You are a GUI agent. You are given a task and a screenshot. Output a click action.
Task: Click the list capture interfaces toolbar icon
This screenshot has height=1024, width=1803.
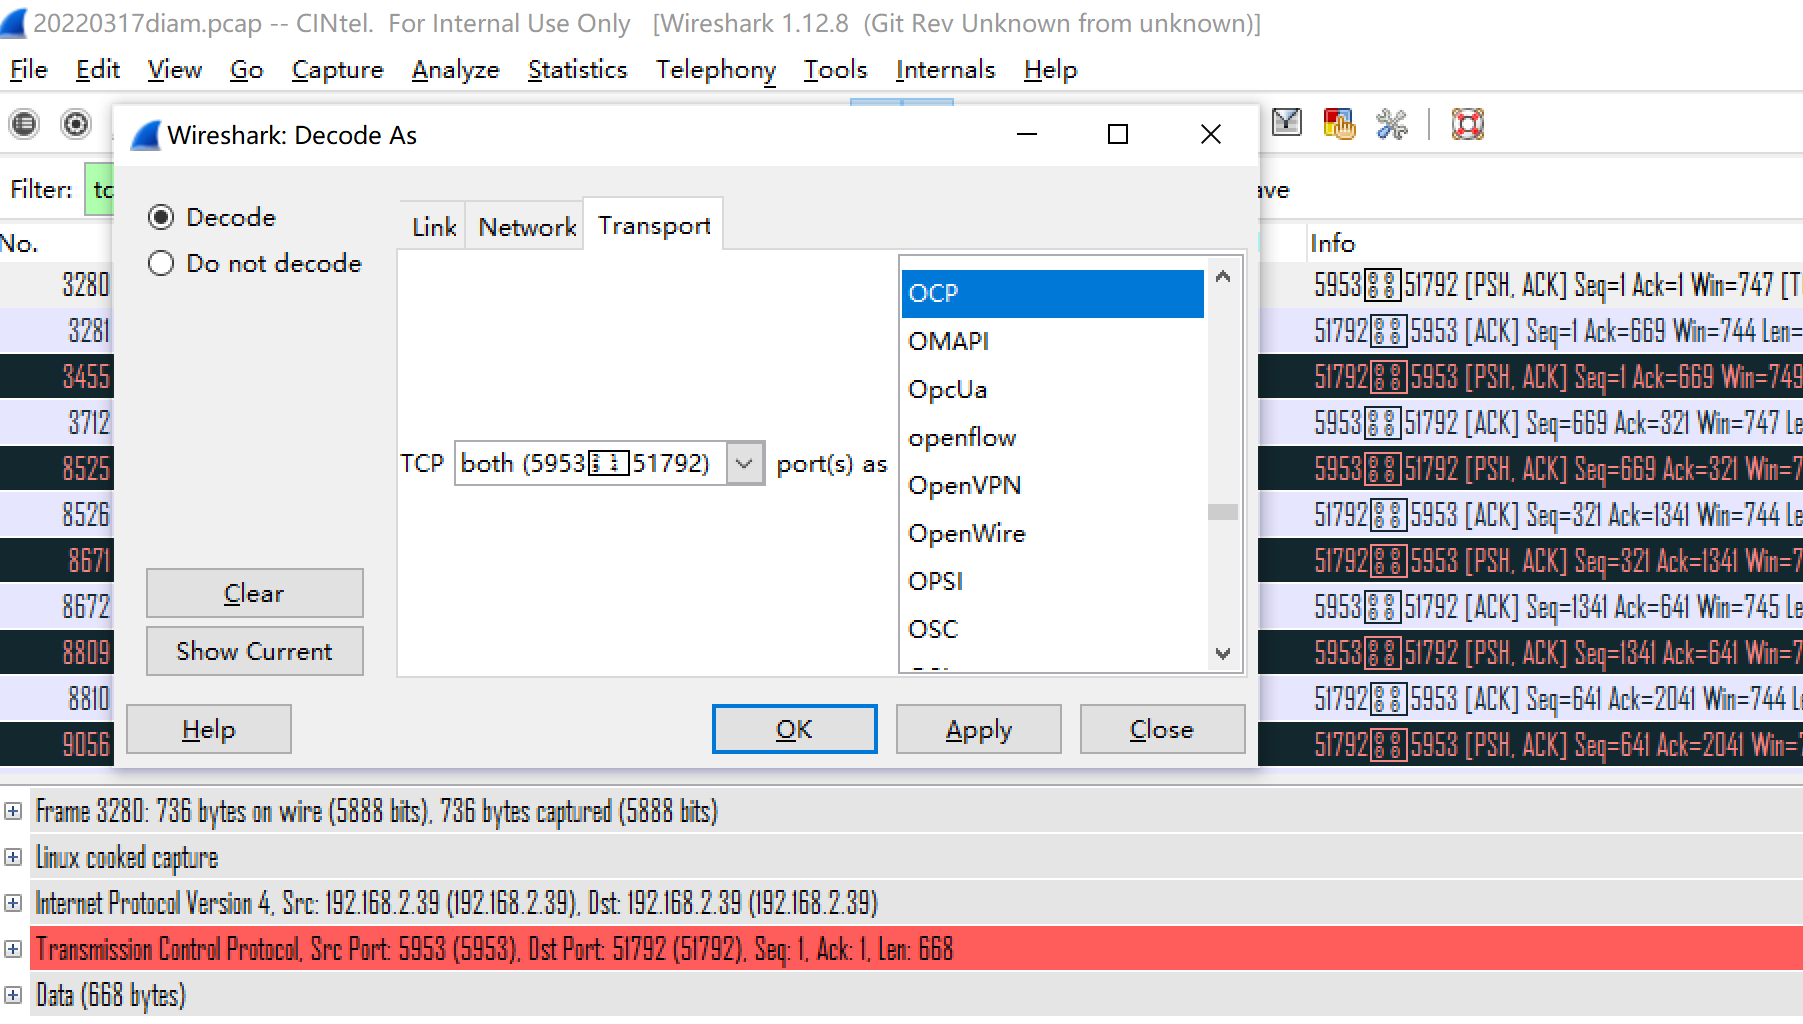coord(24,124)
